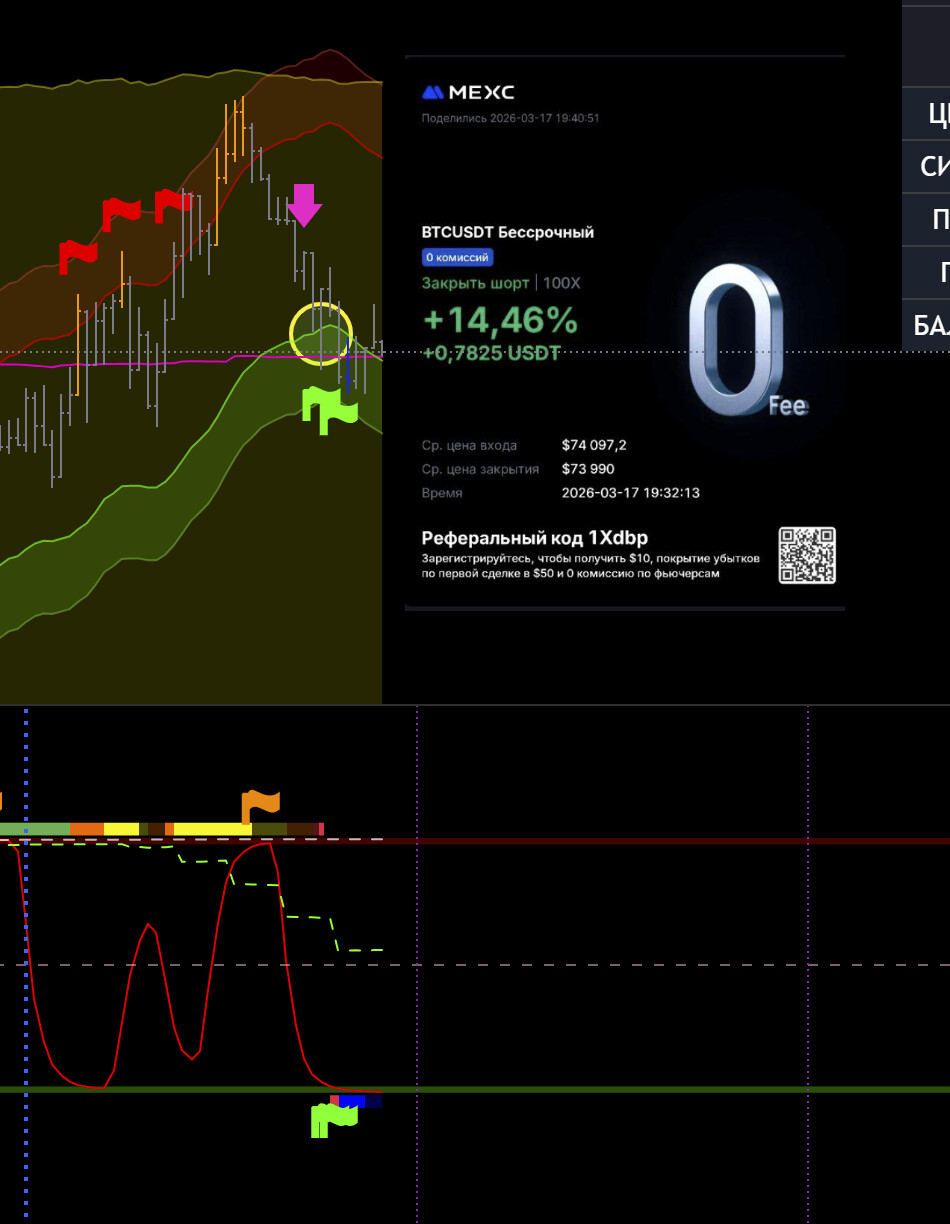Select the "Реферальный код 1Xdbp" text
Image resolution: width=950 pixels, height=1224 pixels.
(x=534, y=538)
